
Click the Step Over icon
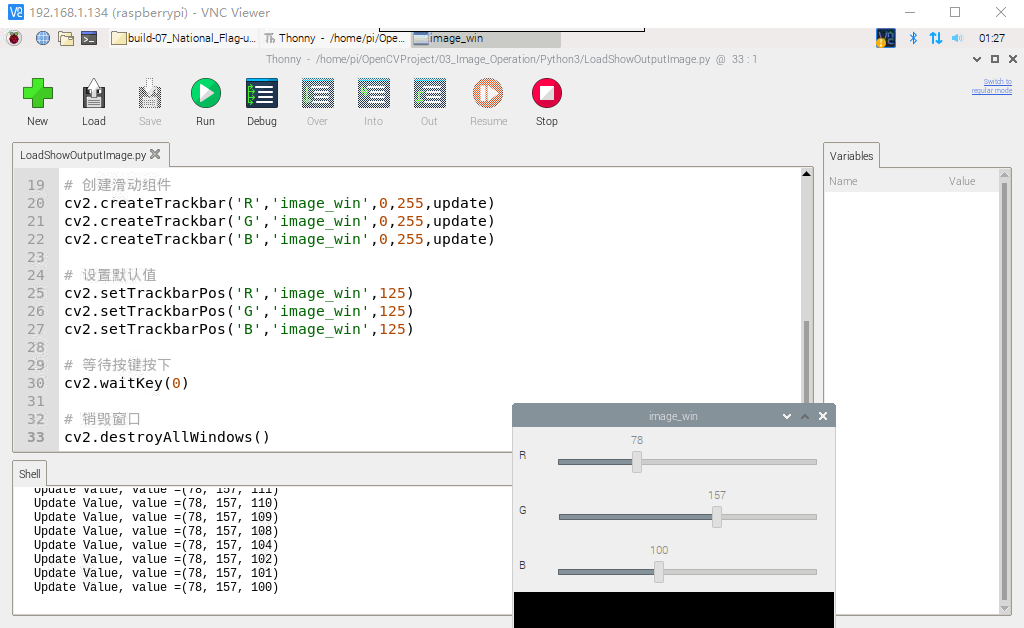tap(317, 93)
